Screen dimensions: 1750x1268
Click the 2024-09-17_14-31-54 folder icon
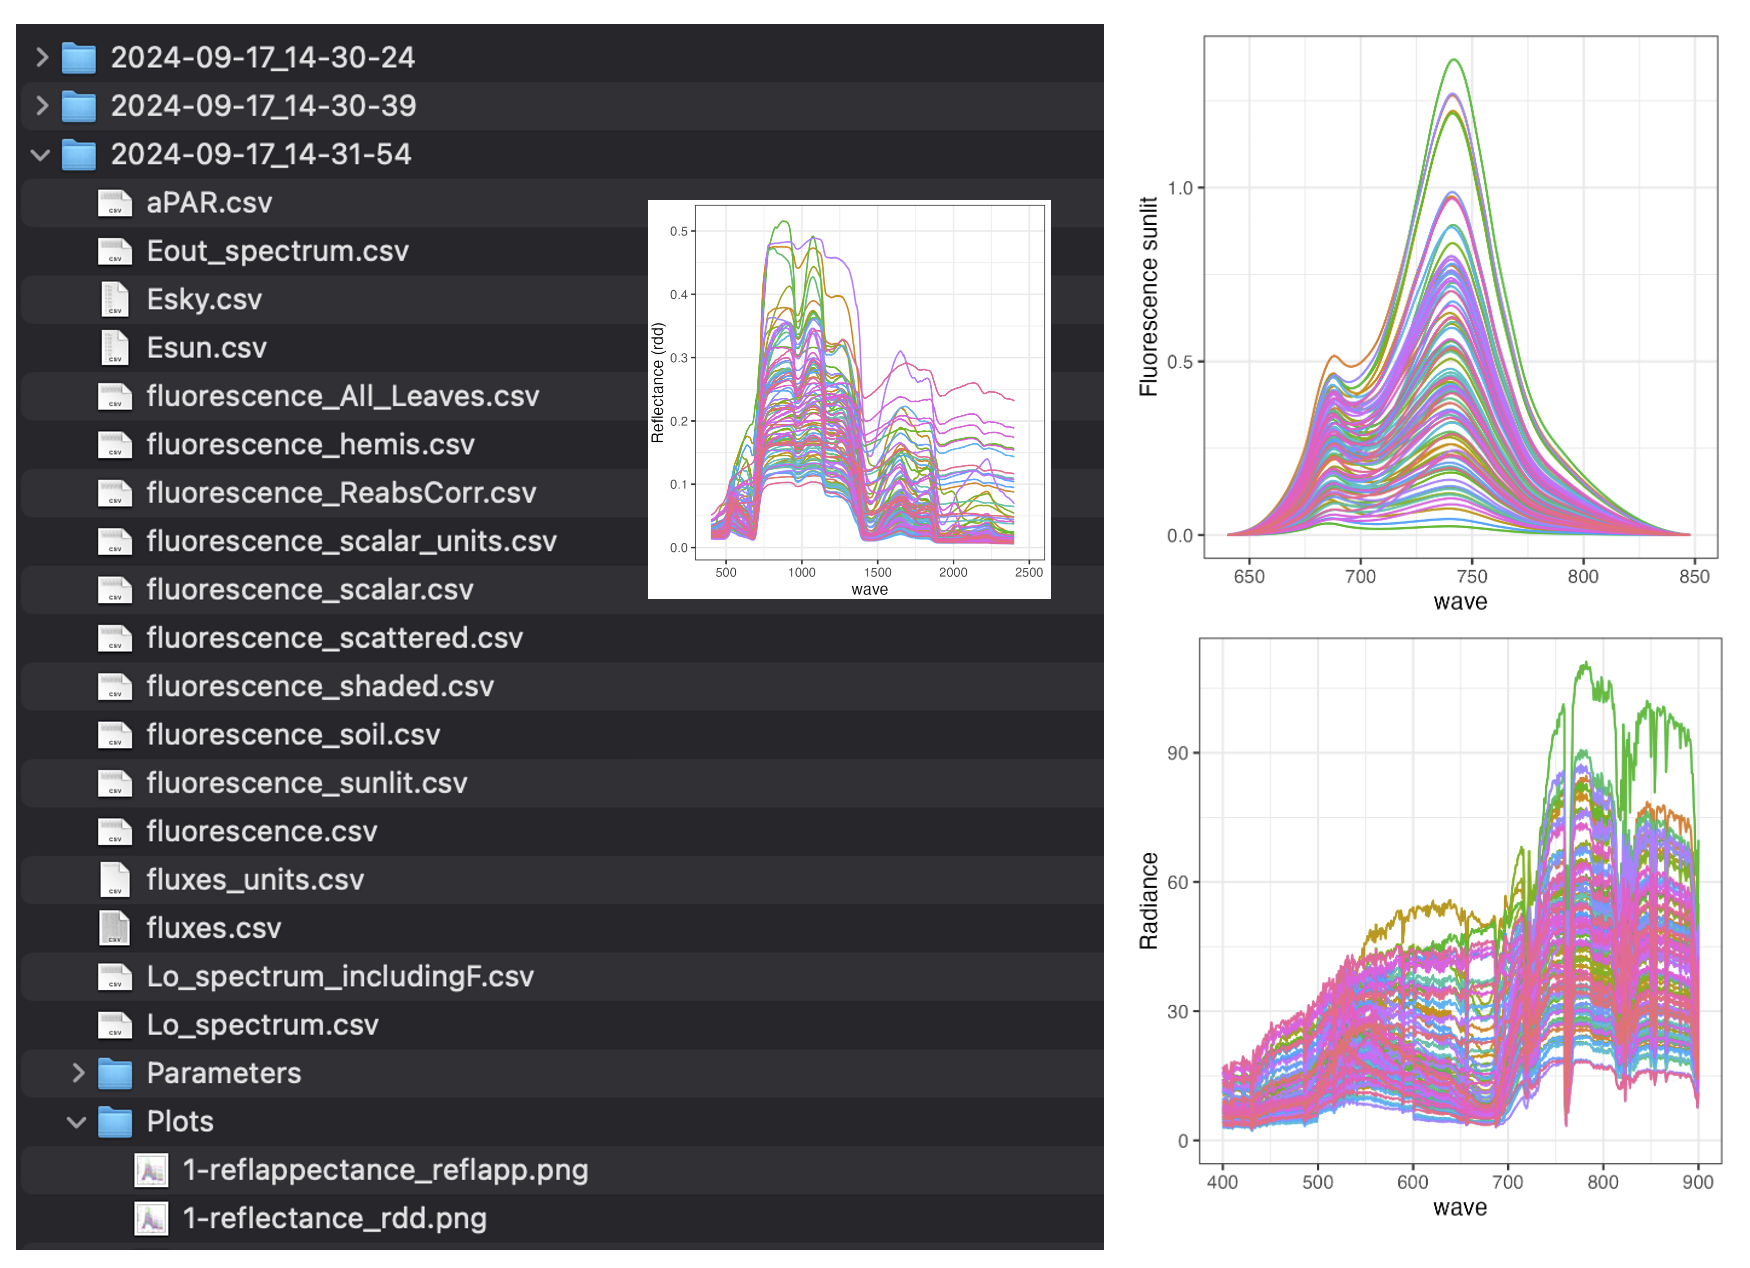click(x=79, y=155)
